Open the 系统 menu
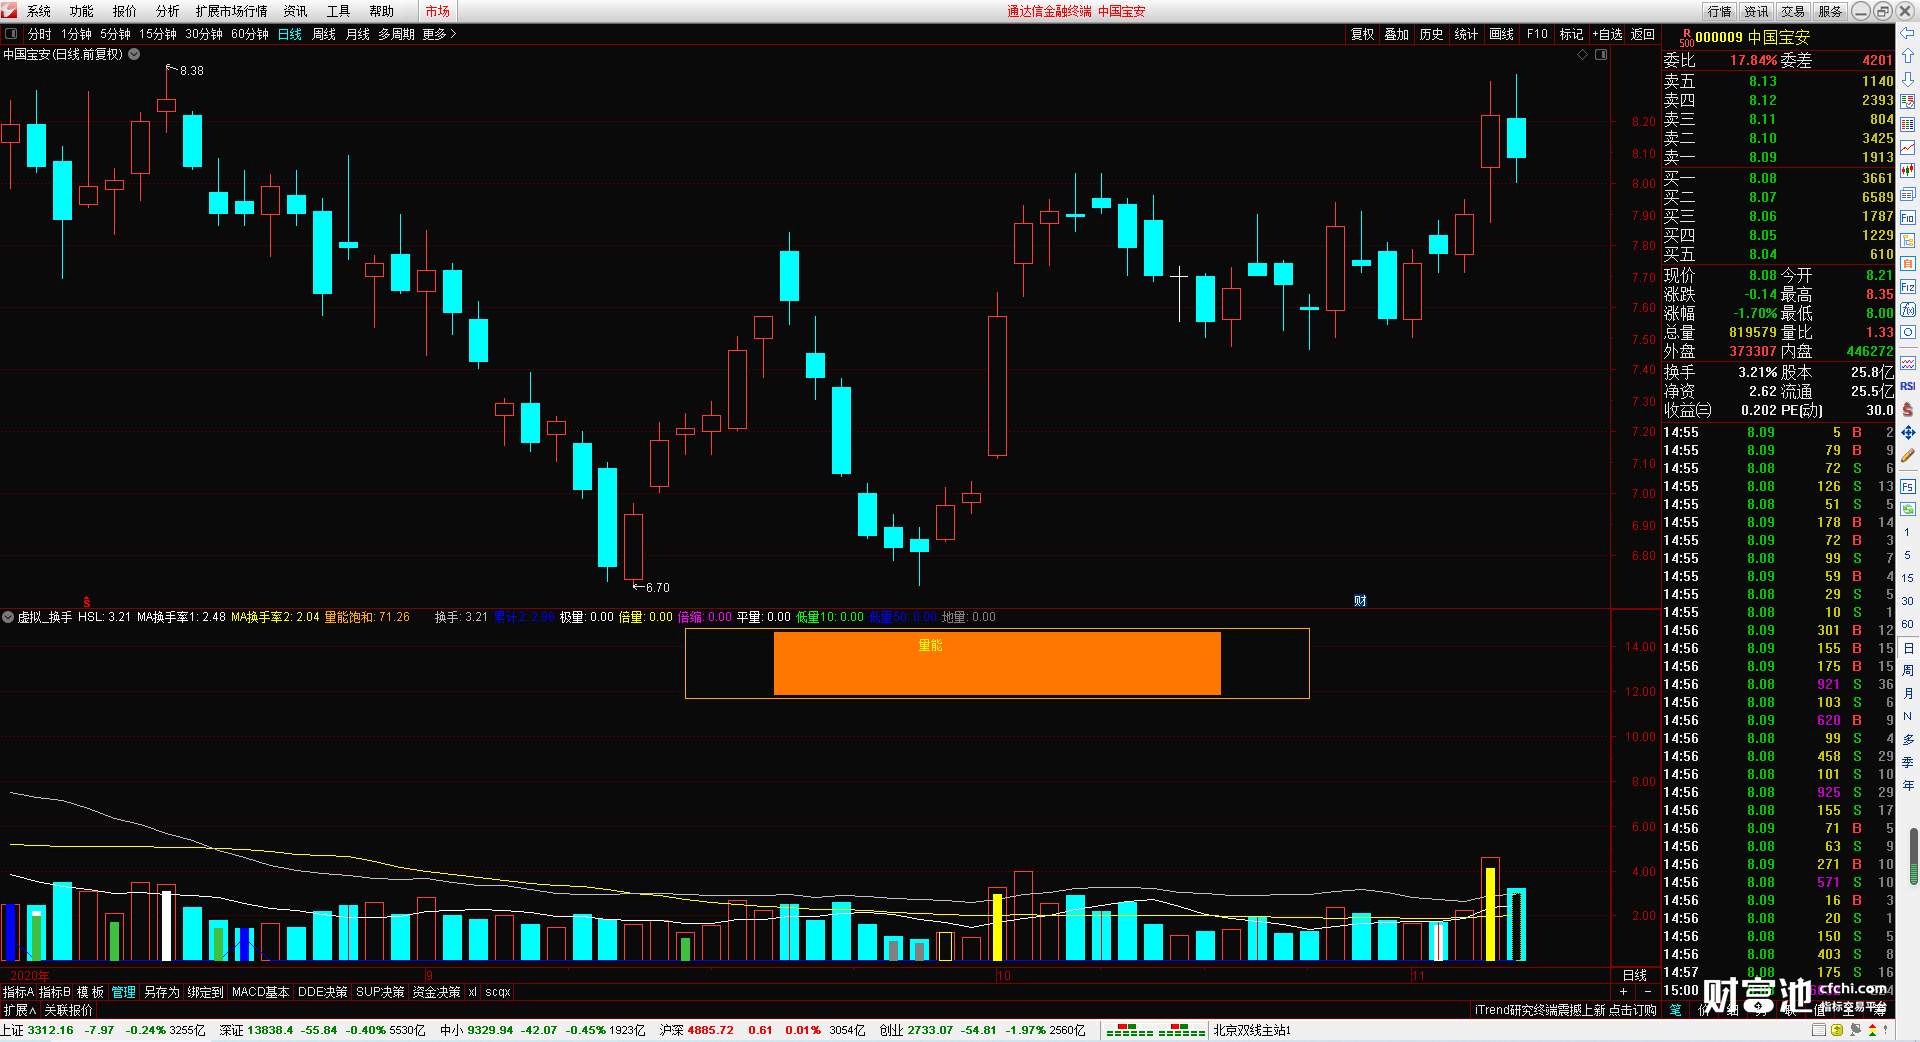This screenshot has height=1042, width=1920. 39,11
